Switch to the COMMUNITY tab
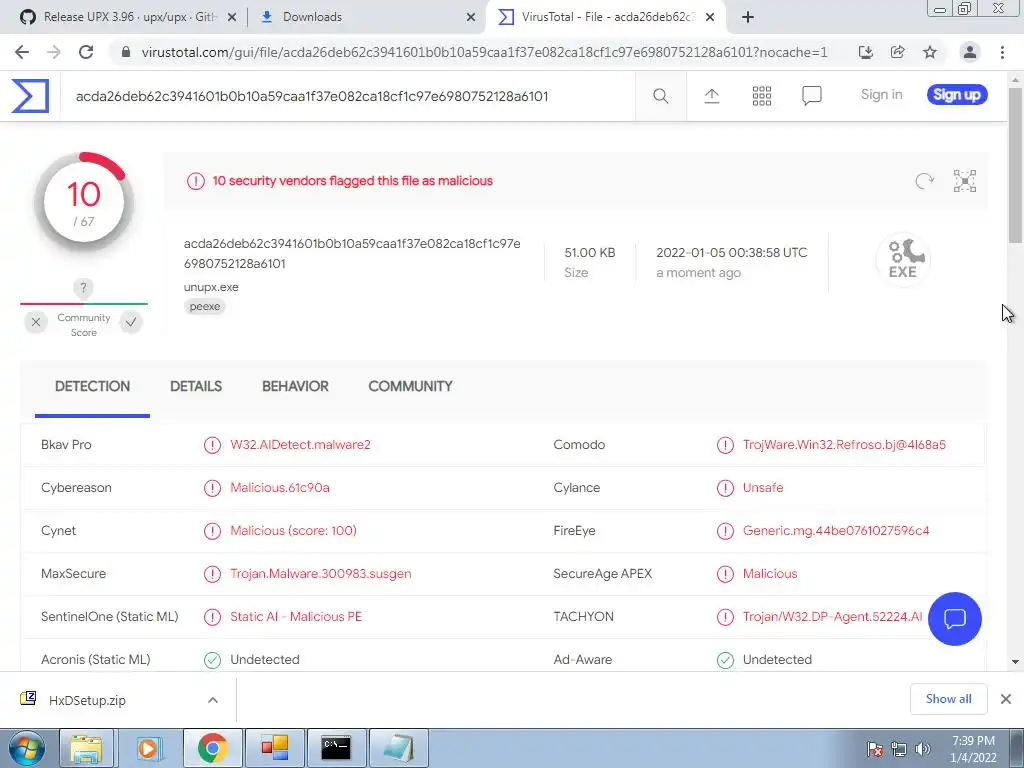1024x768 pixels. 410,387
